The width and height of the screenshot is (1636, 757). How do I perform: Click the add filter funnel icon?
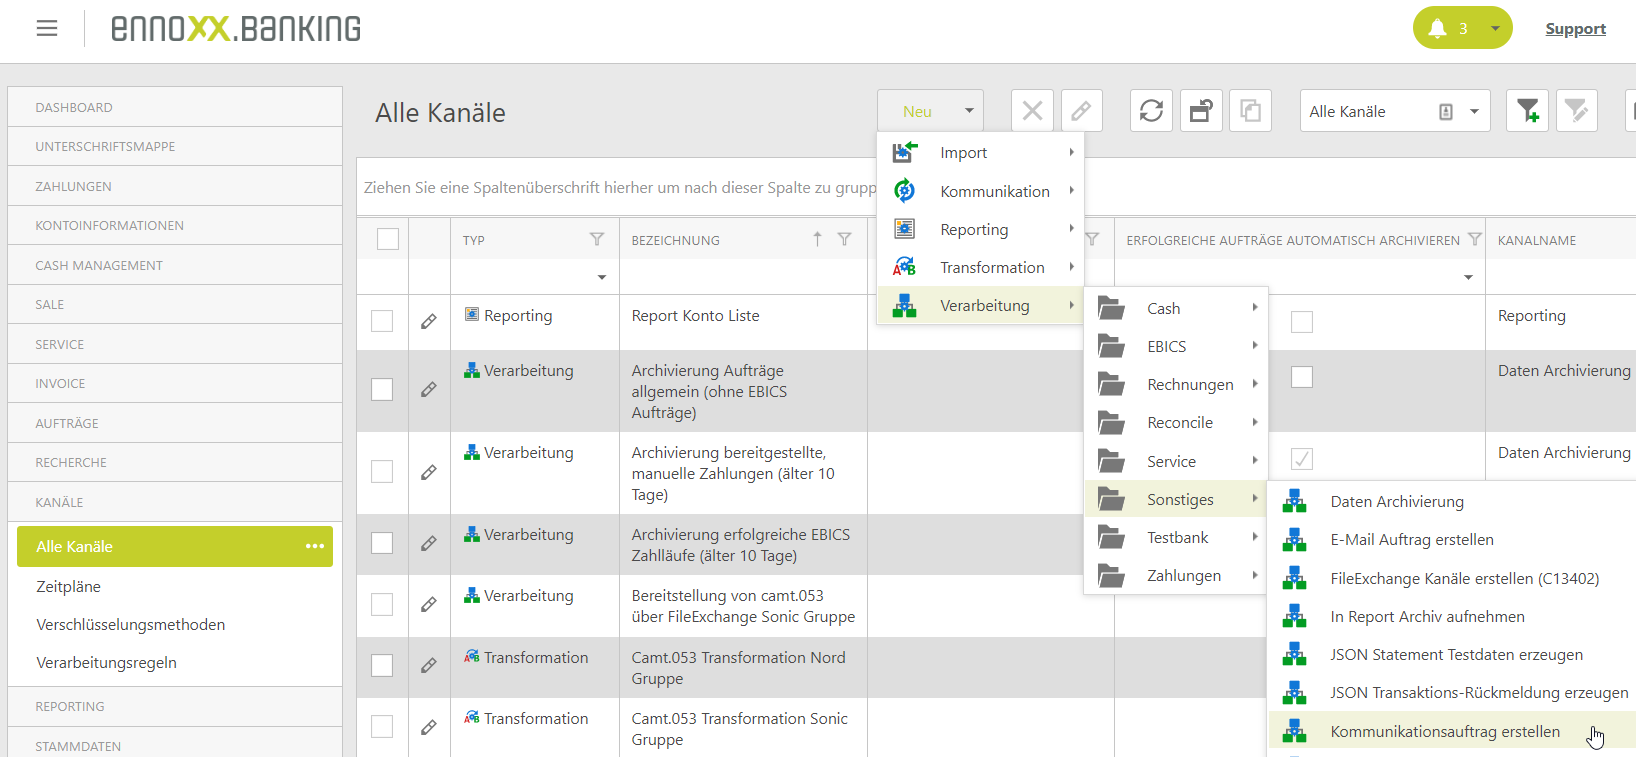coord(1527,111)
